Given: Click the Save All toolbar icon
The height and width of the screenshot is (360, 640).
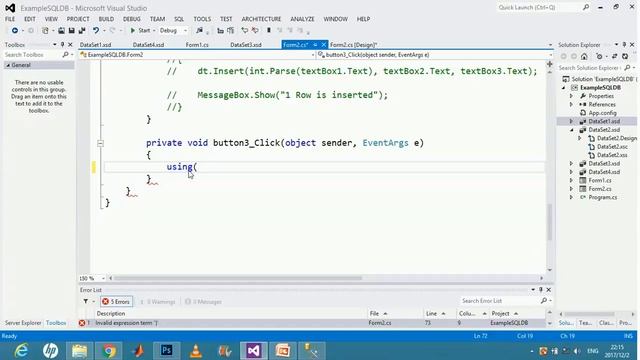Looking at the screenshot, I should coord(82,31).
